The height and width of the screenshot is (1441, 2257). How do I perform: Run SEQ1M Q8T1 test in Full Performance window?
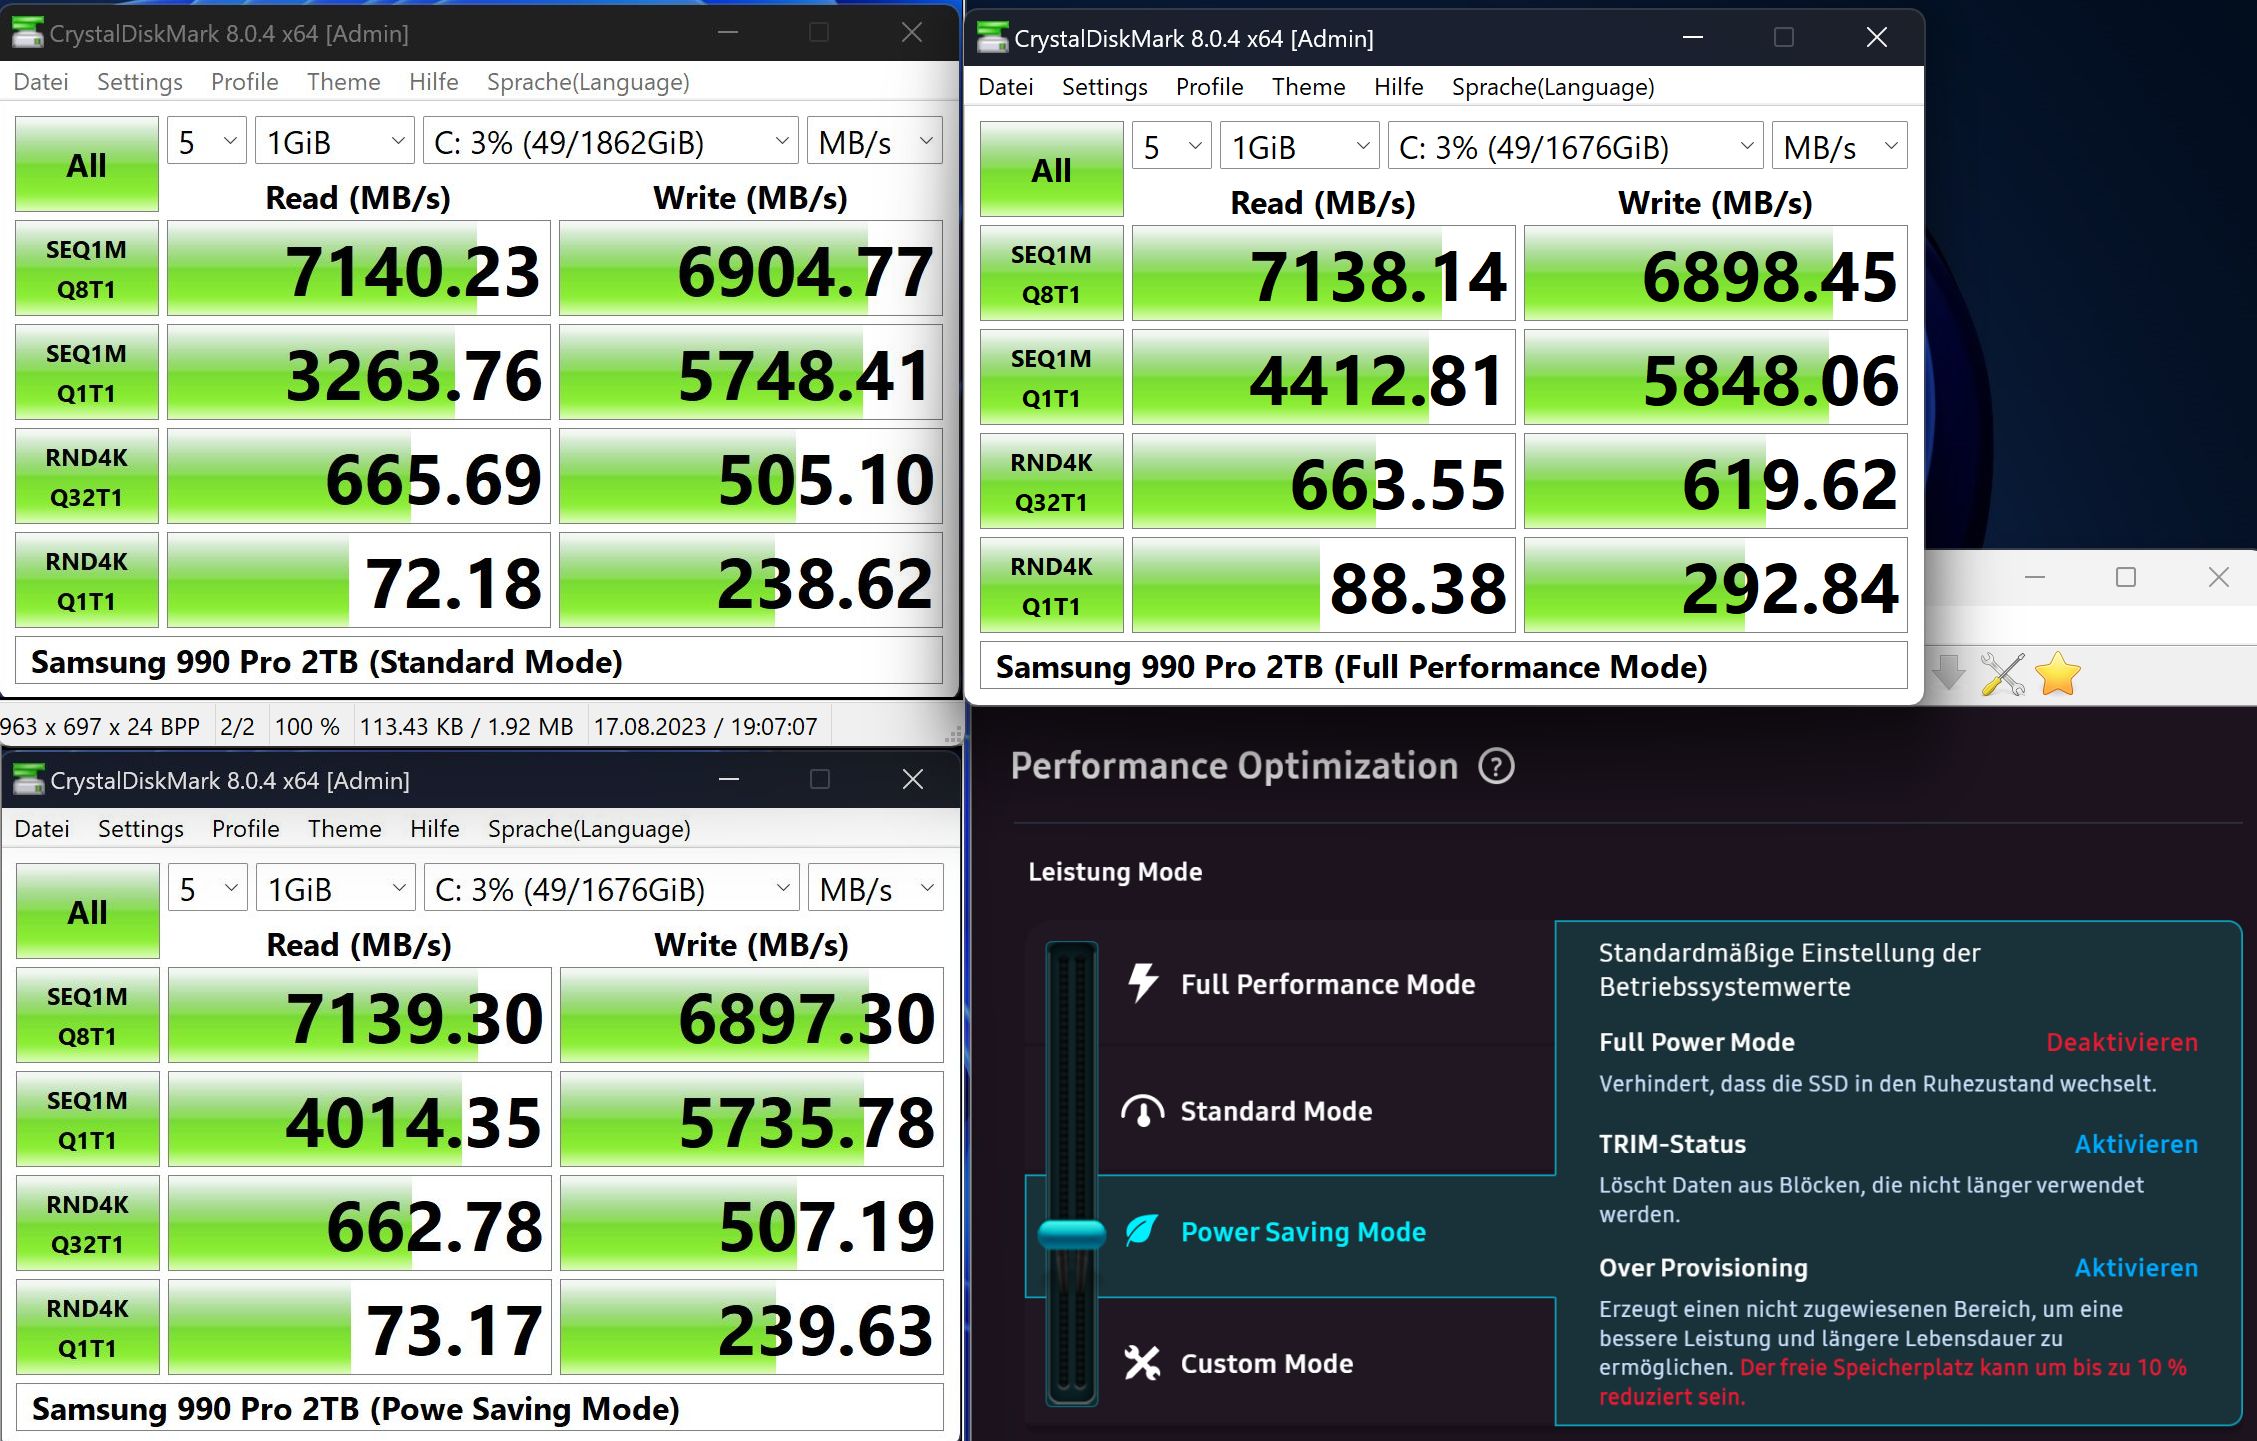pos(1051,274)
